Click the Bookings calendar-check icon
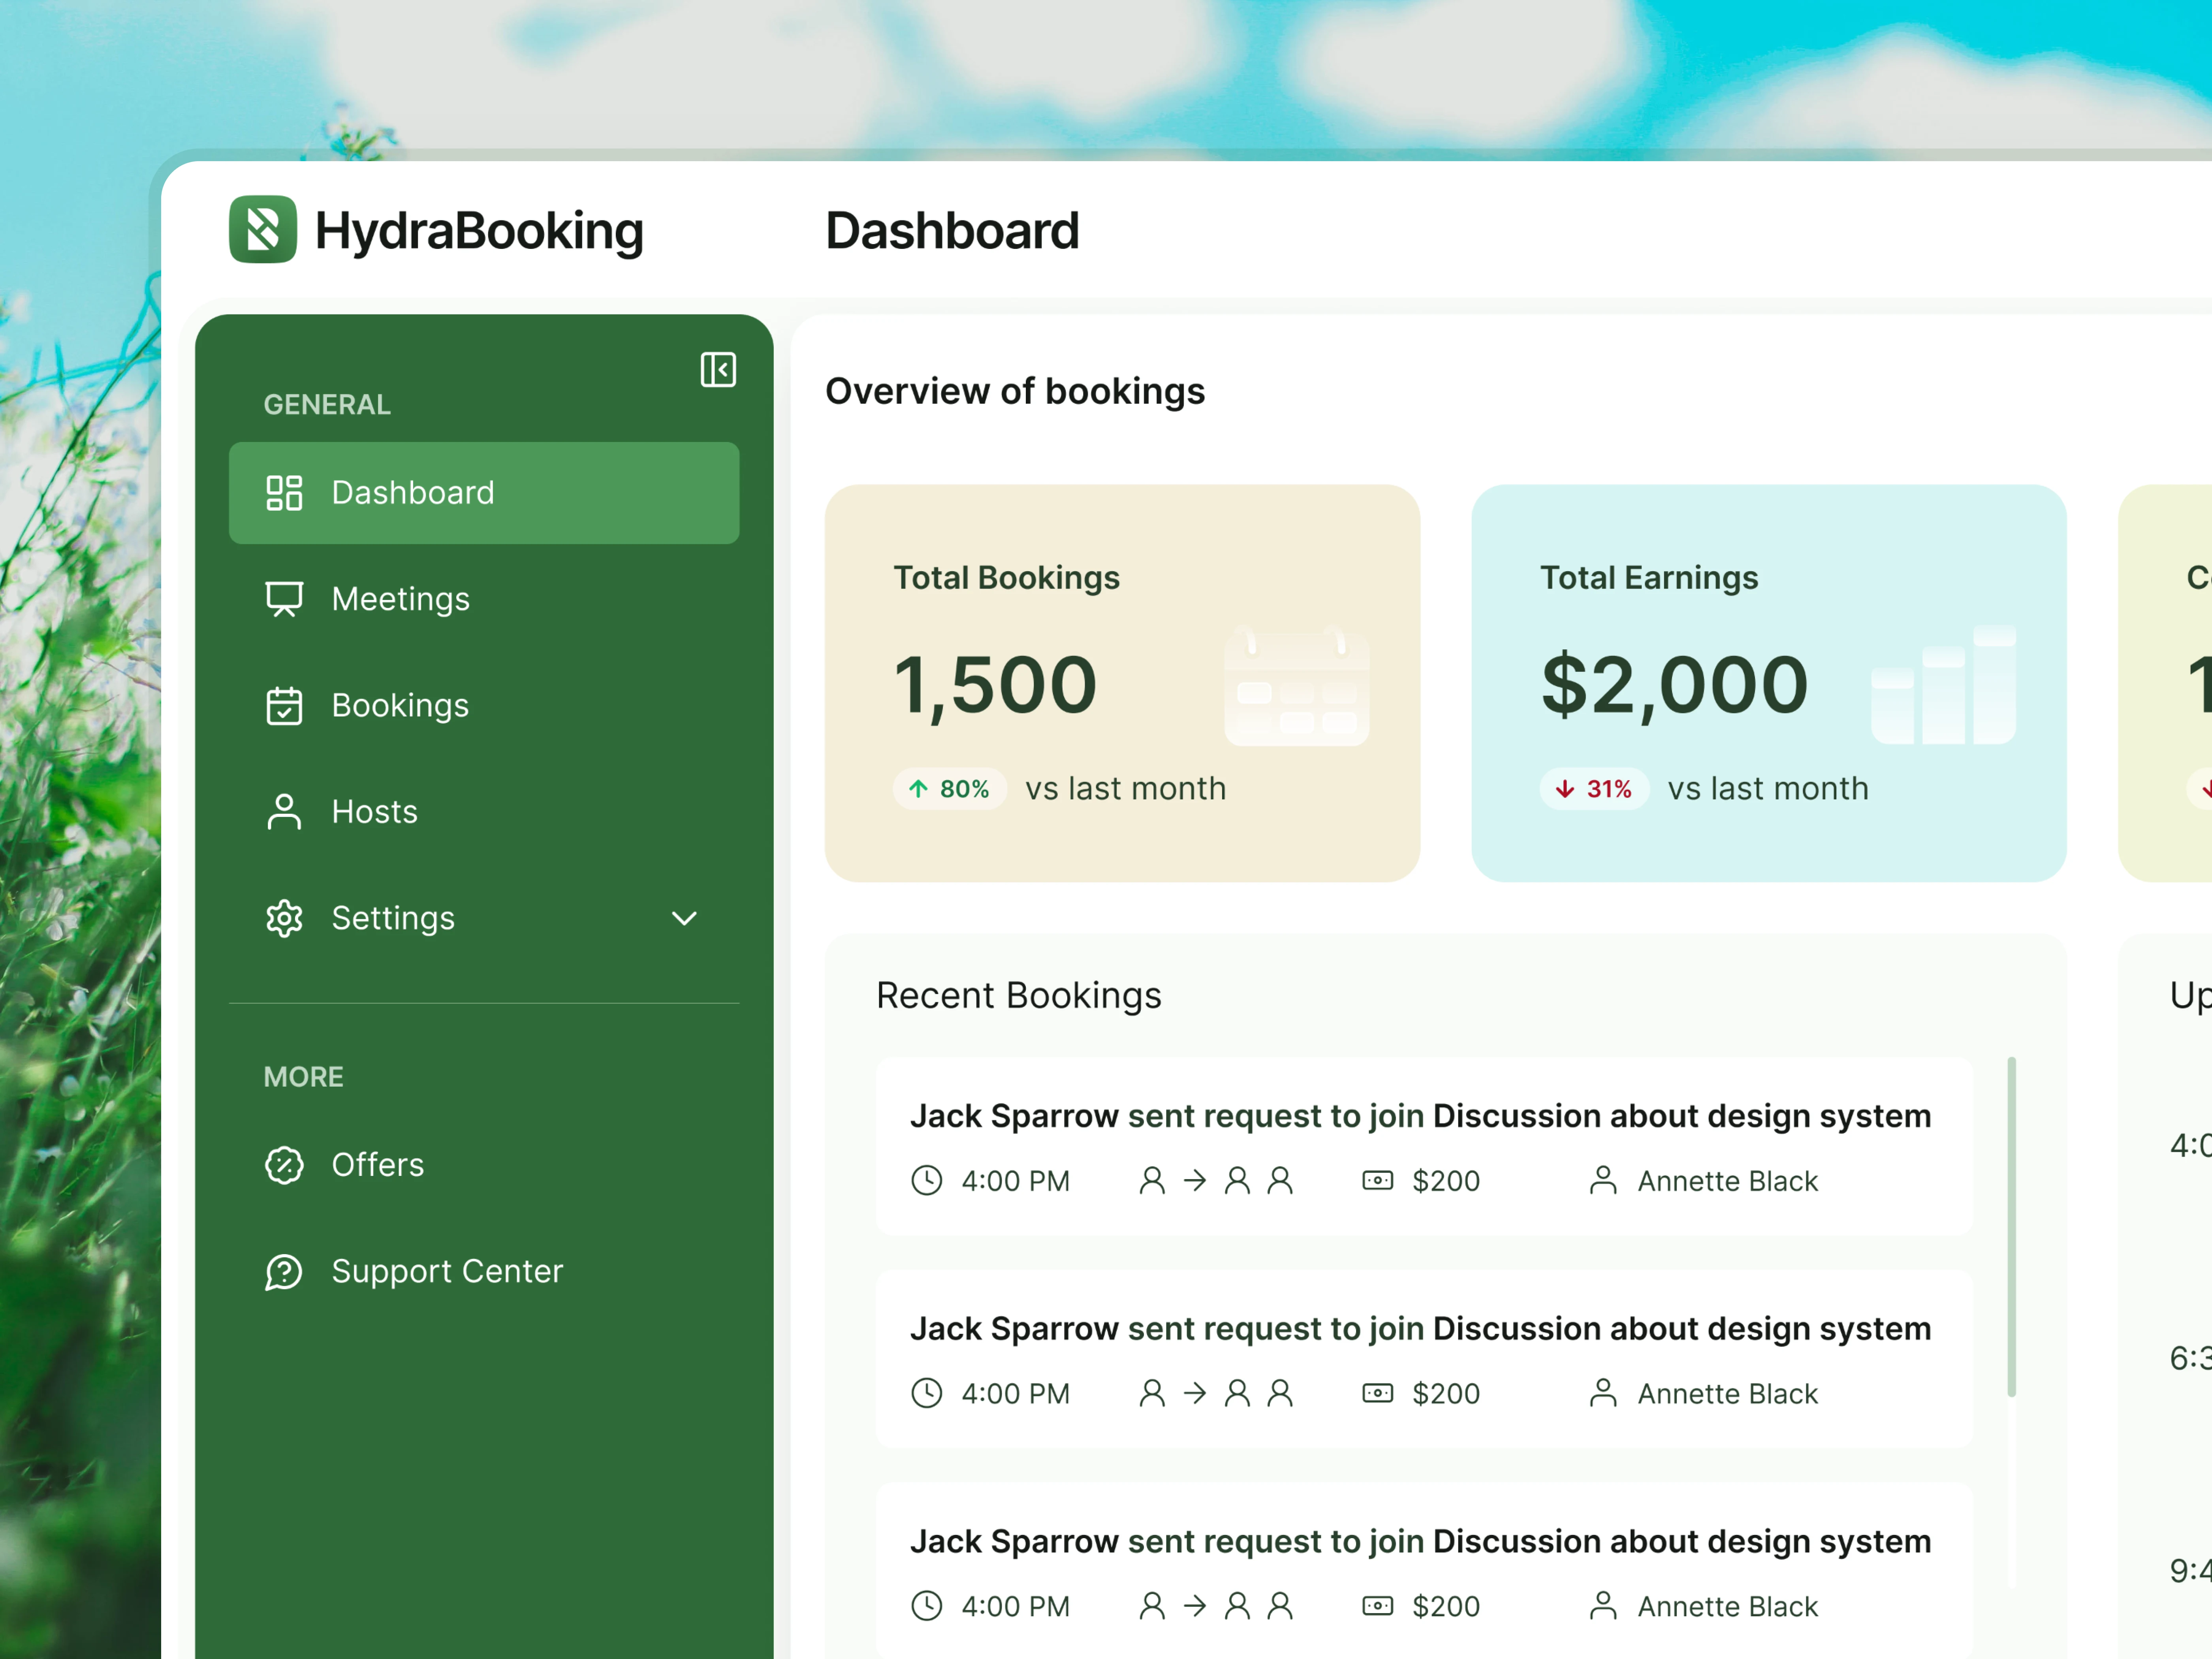This screenshot has width=2212, height=1659. point(284,705)
